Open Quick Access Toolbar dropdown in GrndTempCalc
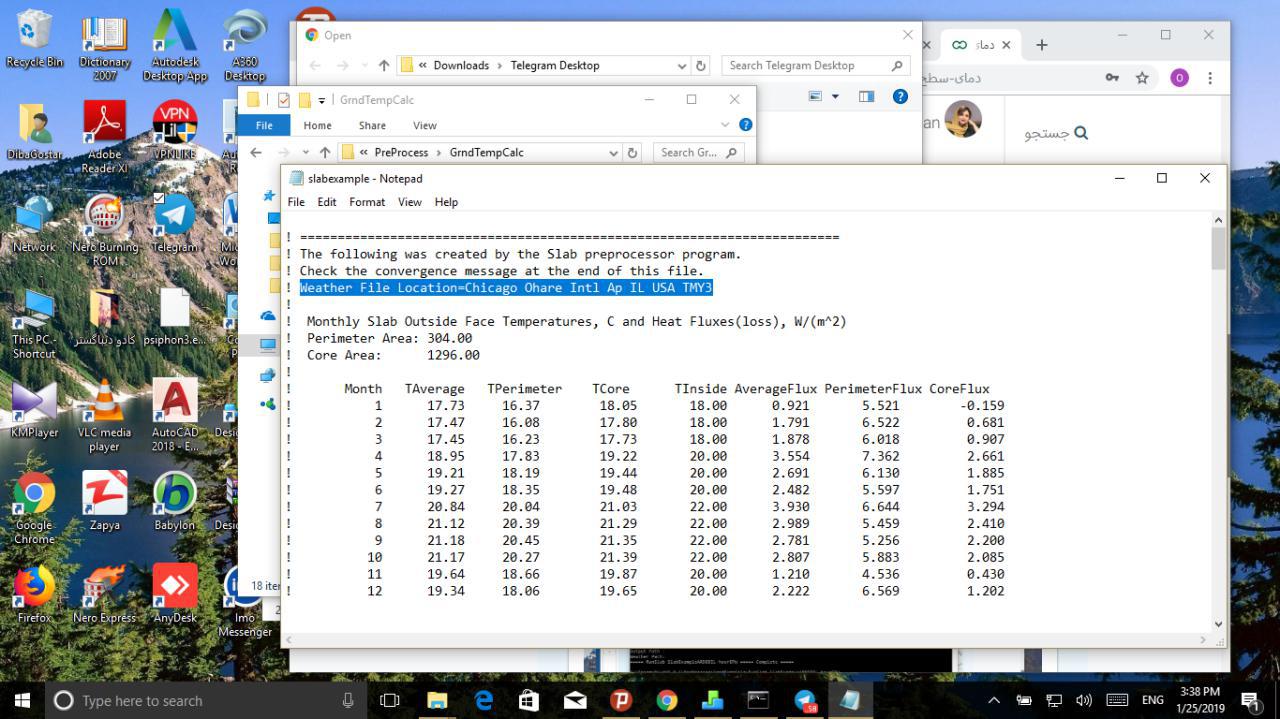 (322, 100)
